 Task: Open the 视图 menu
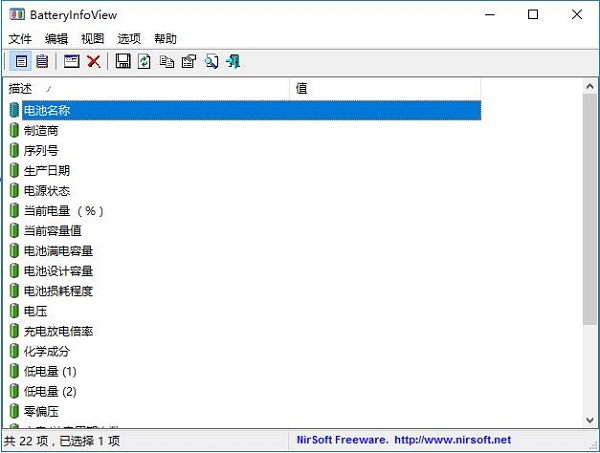point(93,38)
